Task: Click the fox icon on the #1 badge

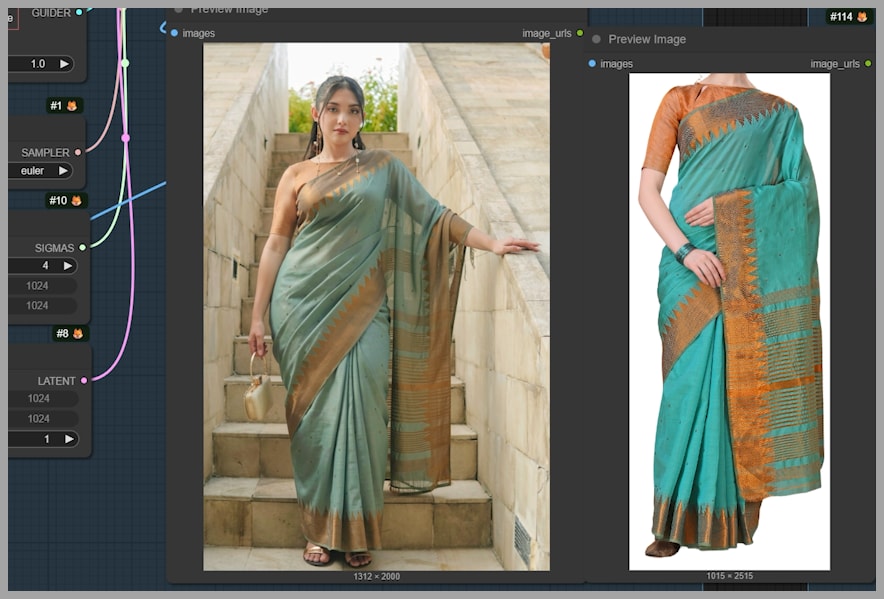Action: (x=72, y=106)
